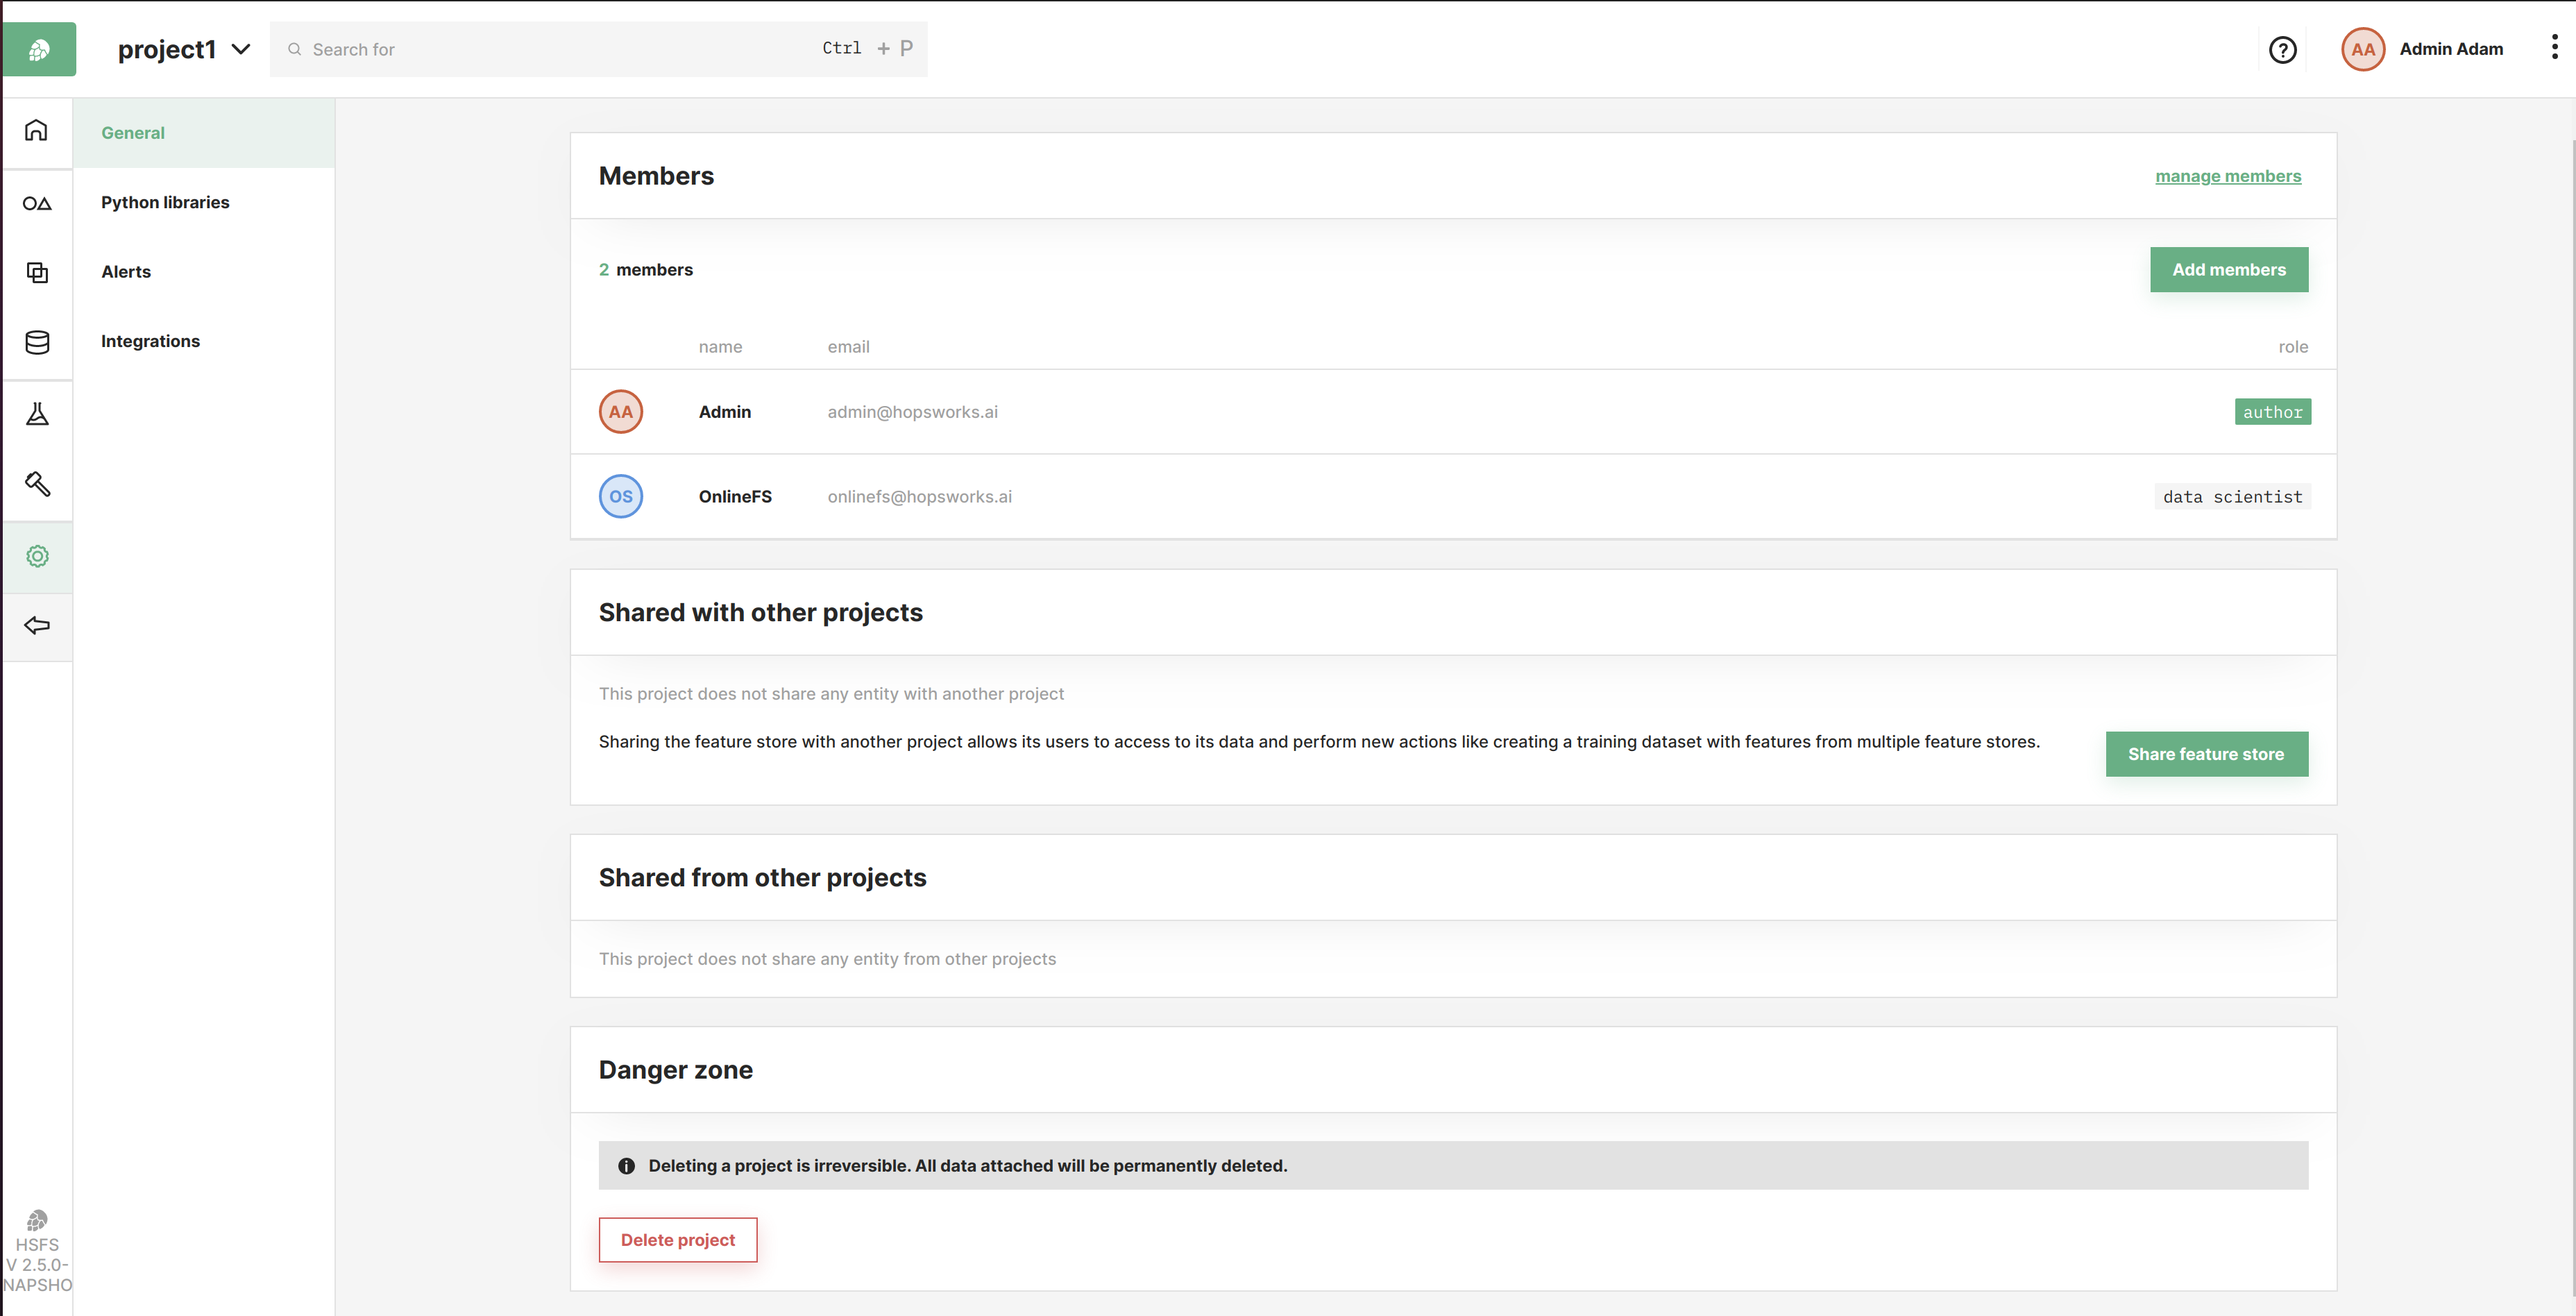2576x1316 pixels.
Task: Open the project home icon in sidebar
Action: [37, 130]
